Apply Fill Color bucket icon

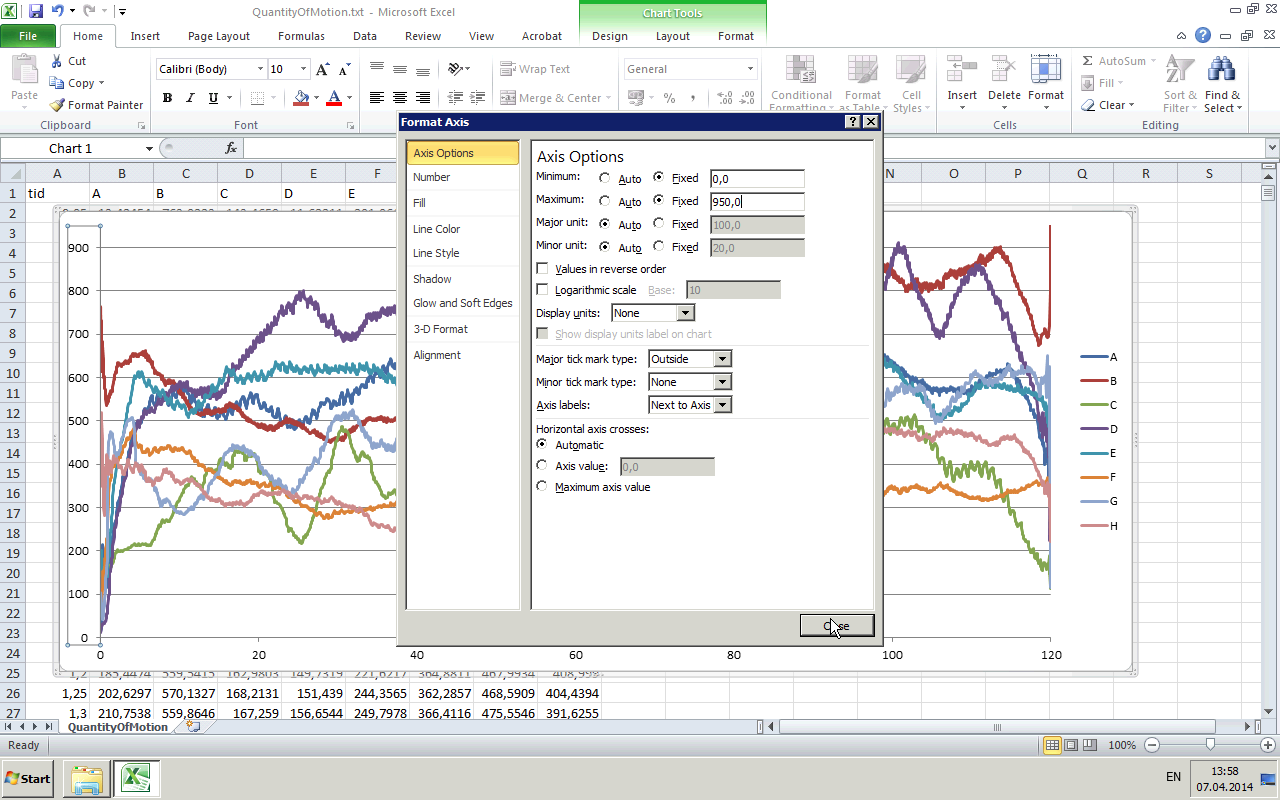[x=300, y=98]
